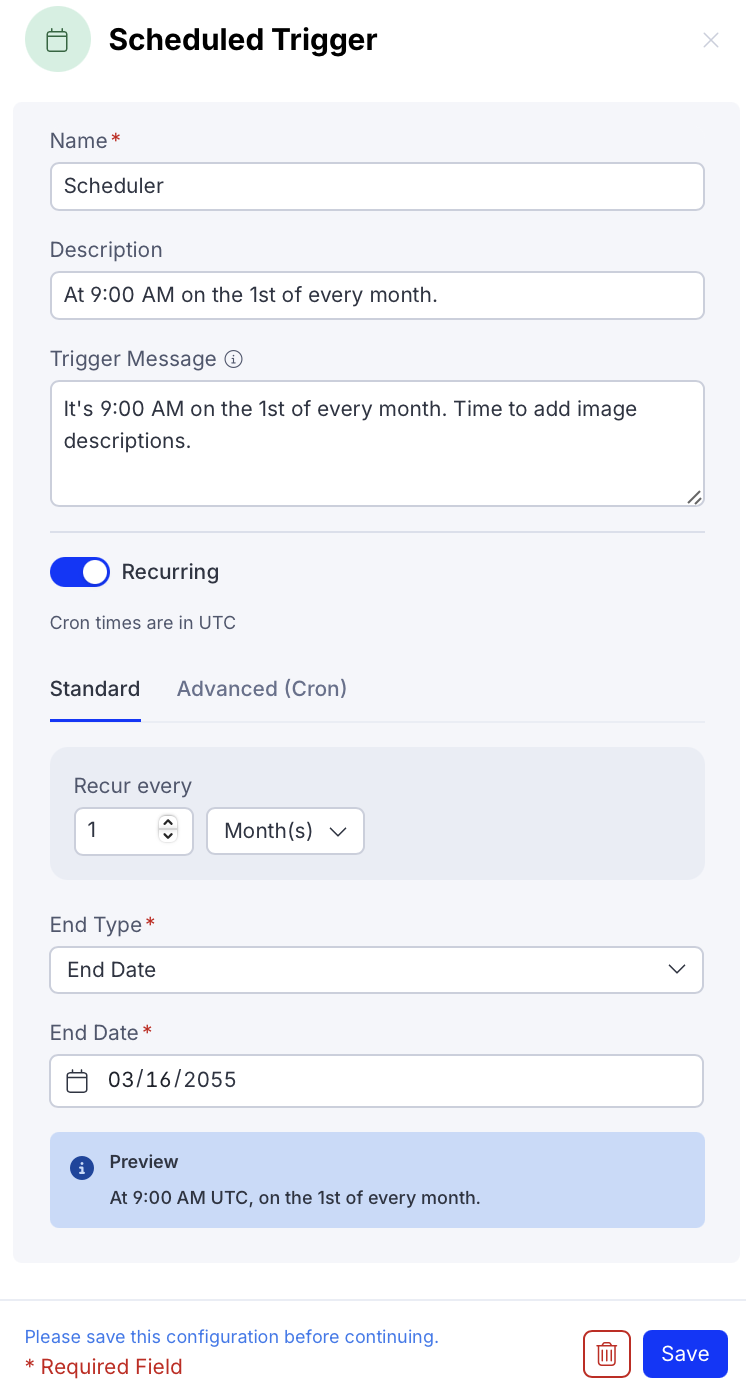746x1392 pixels.
Task: Switch to the Standard tab
Action: pyautogui.click(x=95, y=689)
